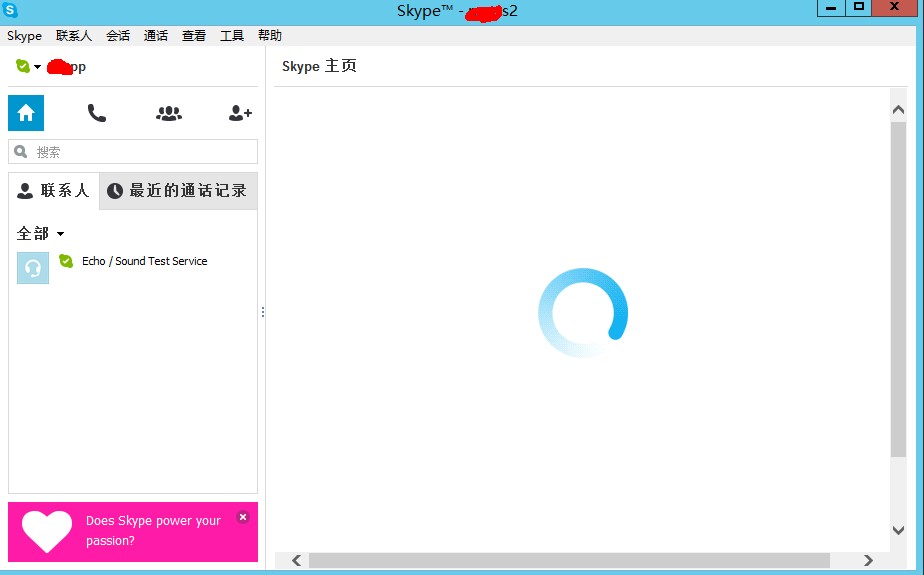Click the vertical scrollbar up arrow

click(898, 110)
